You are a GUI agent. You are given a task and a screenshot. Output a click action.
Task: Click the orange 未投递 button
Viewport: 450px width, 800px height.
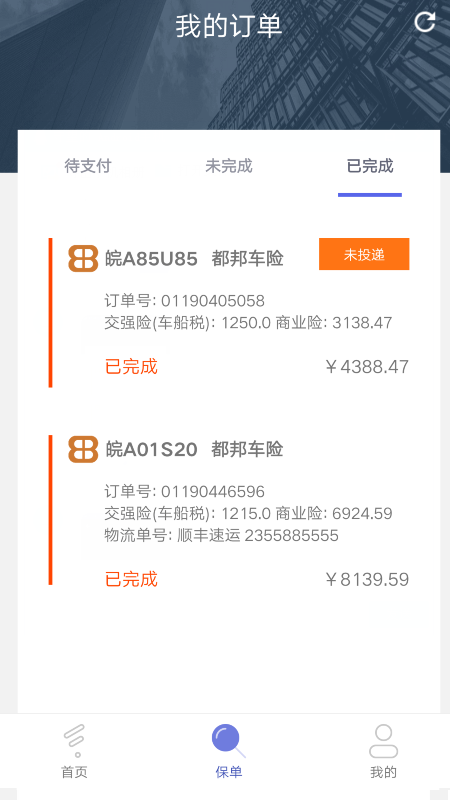point(364,254)
